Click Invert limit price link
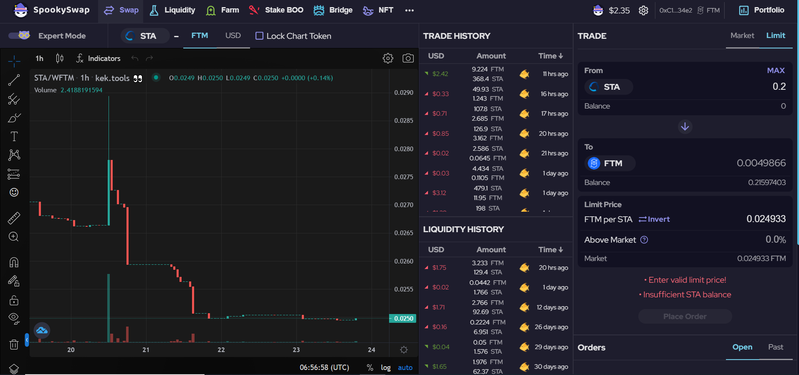 654,219
